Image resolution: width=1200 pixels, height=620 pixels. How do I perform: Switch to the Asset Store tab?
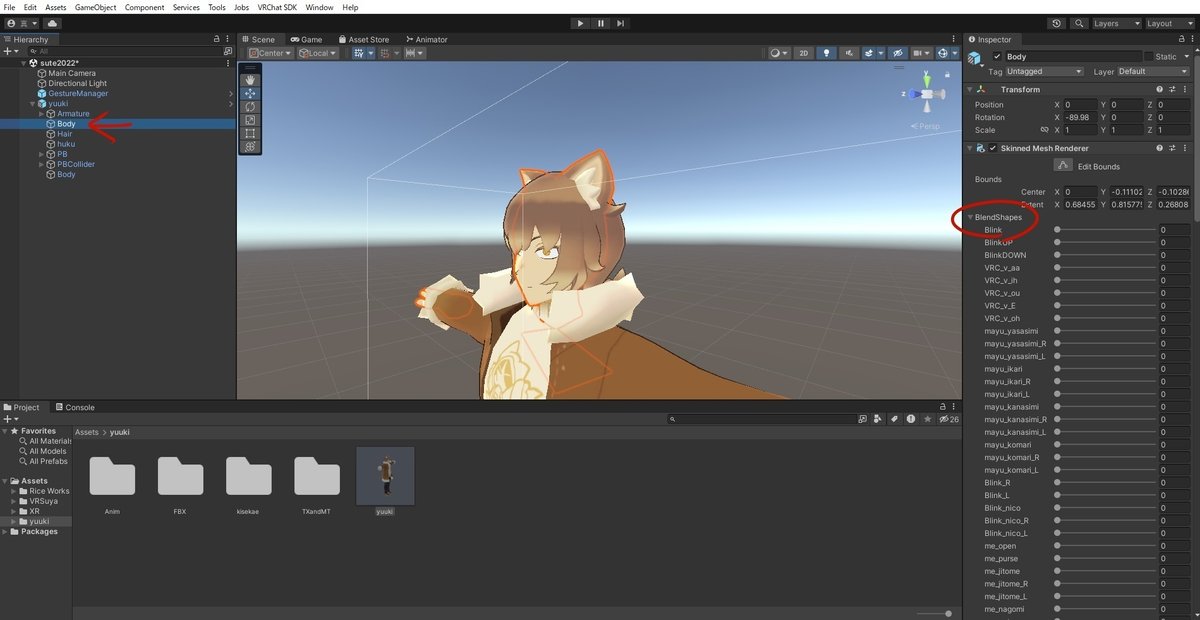[363, 39]
